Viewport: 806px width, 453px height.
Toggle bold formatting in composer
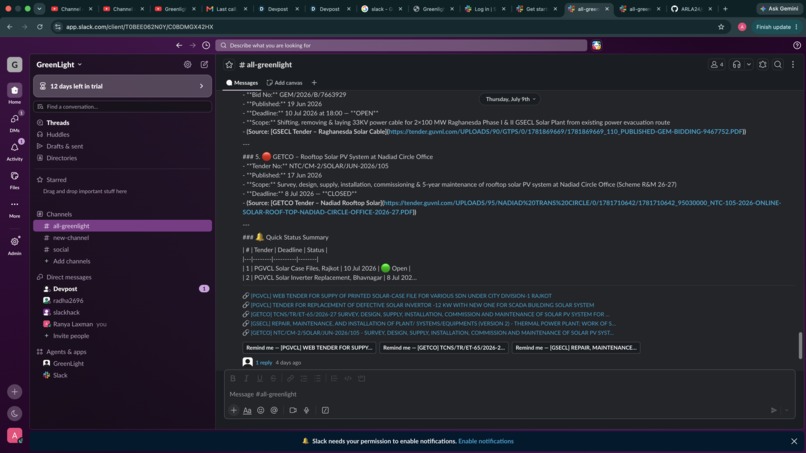(233, 378)
